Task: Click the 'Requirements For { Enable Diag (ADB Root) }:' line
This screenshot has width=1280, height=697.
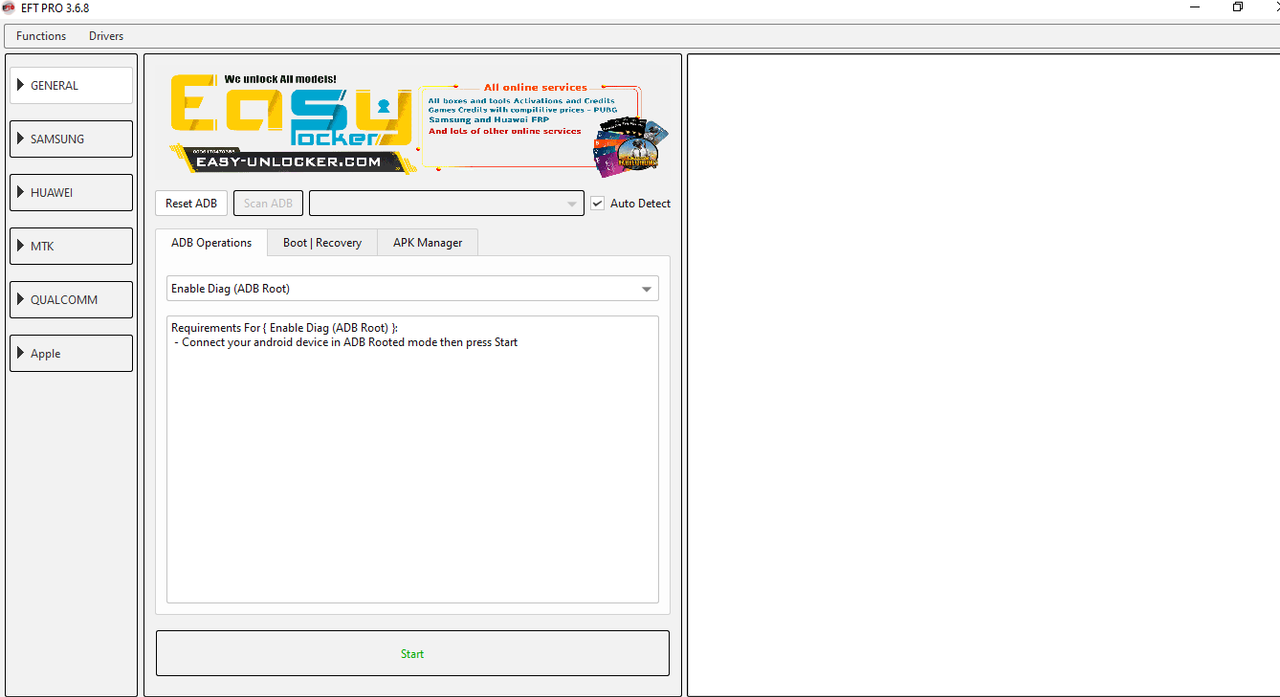Action: (x=284, y=328)
